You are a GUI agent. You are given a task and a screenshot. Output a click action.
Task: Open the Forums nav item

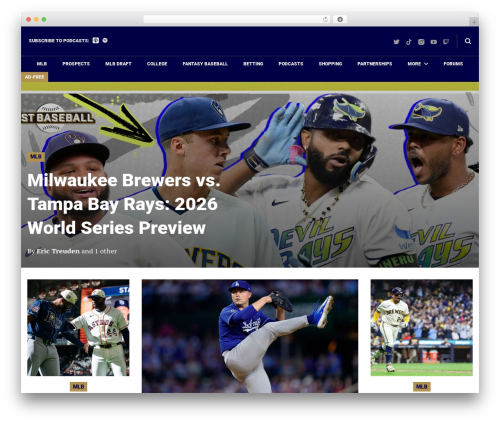coord(453,64)
